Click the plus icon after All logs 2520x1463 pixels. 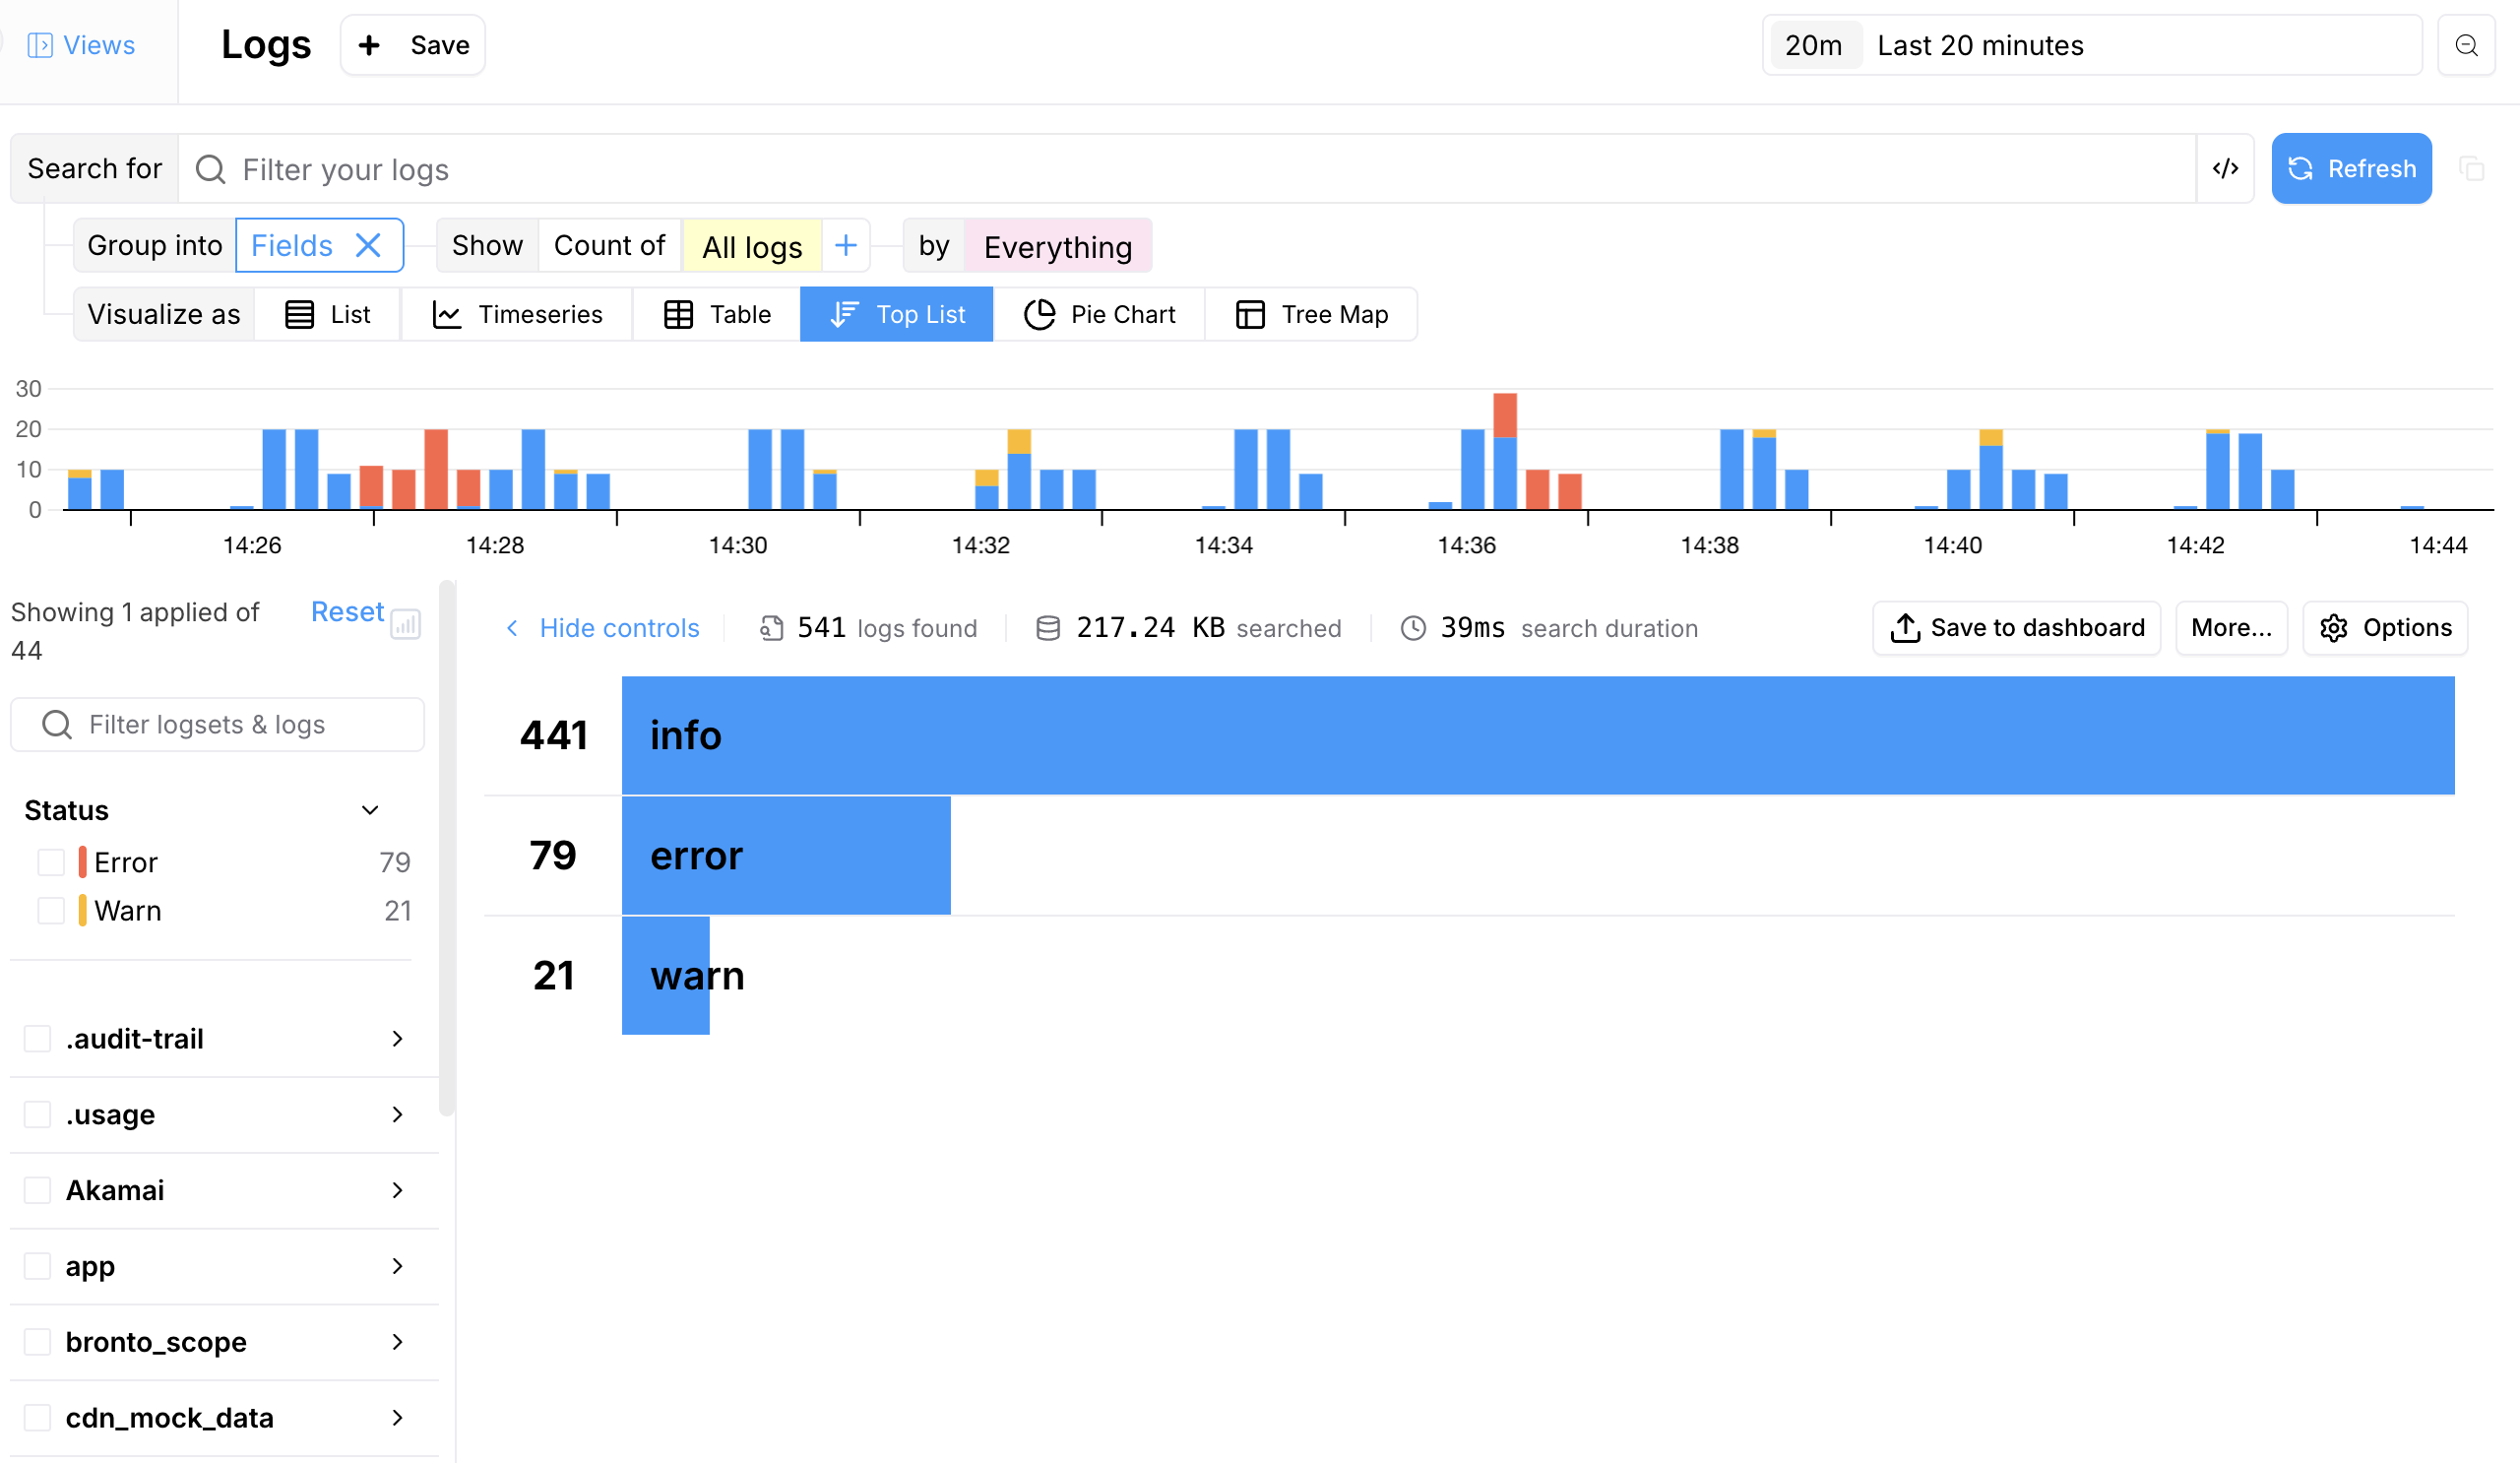(845, 246)
